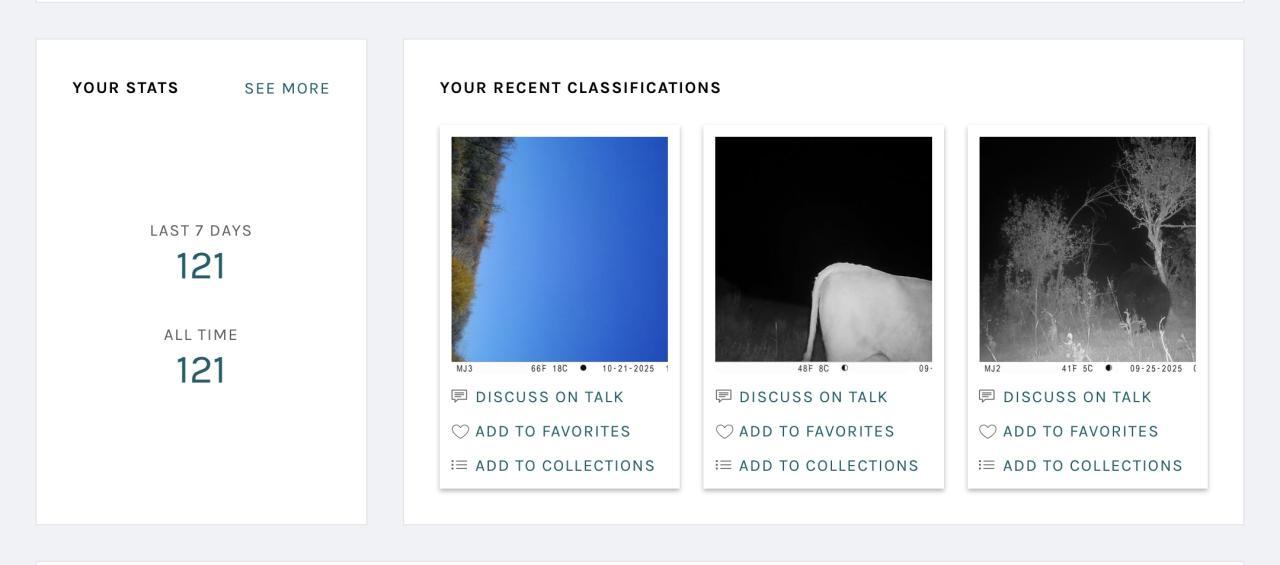Add blue sky photo to favorites
This screenshot has height=565, width=1280.
[x=553, y=432]
